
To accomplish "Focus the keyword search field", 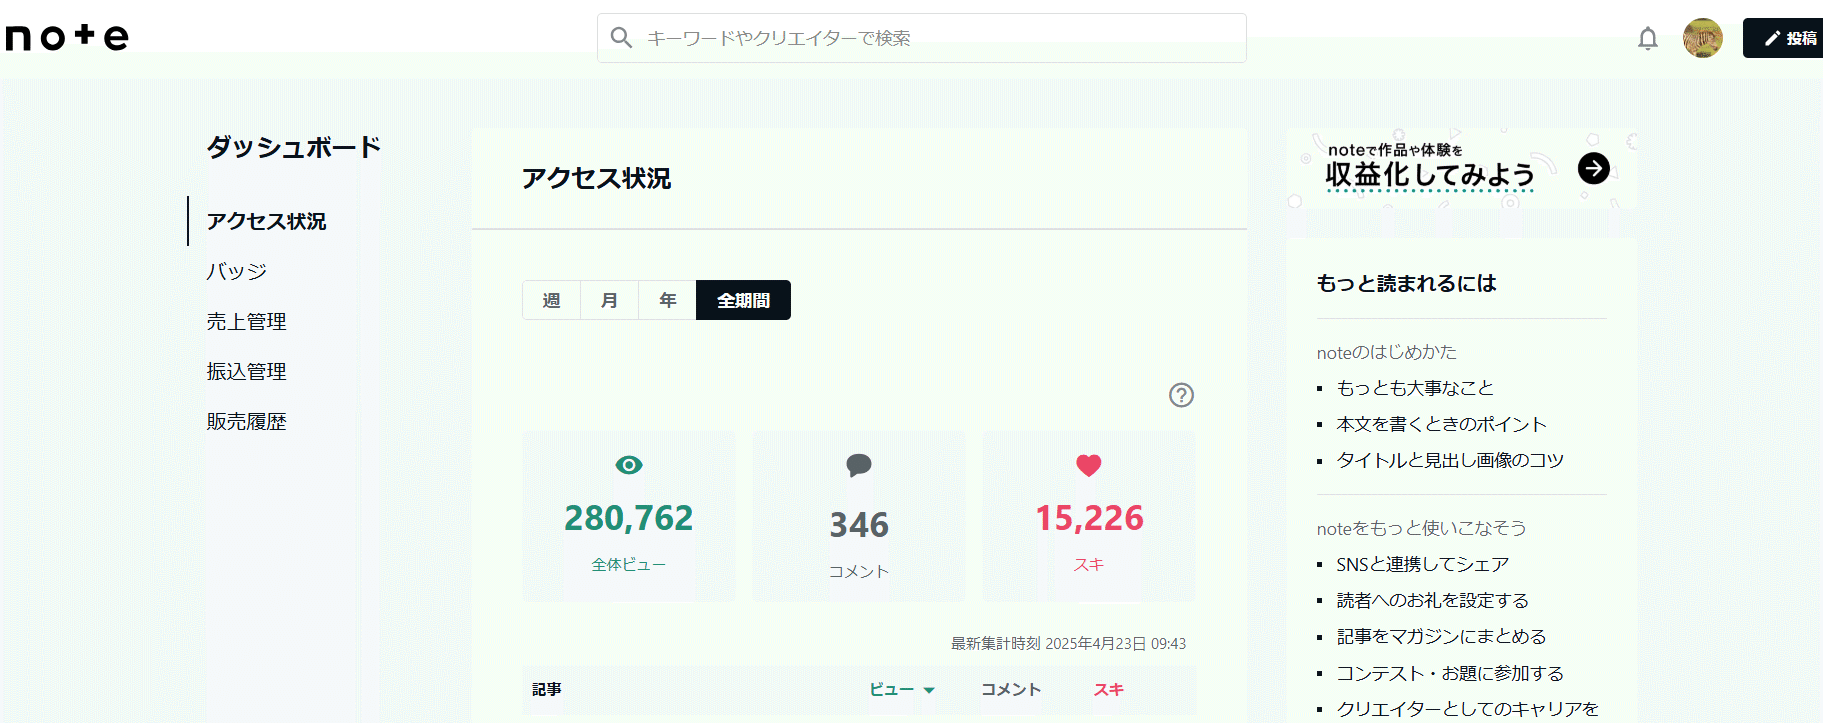I will (x=930, y=38).
